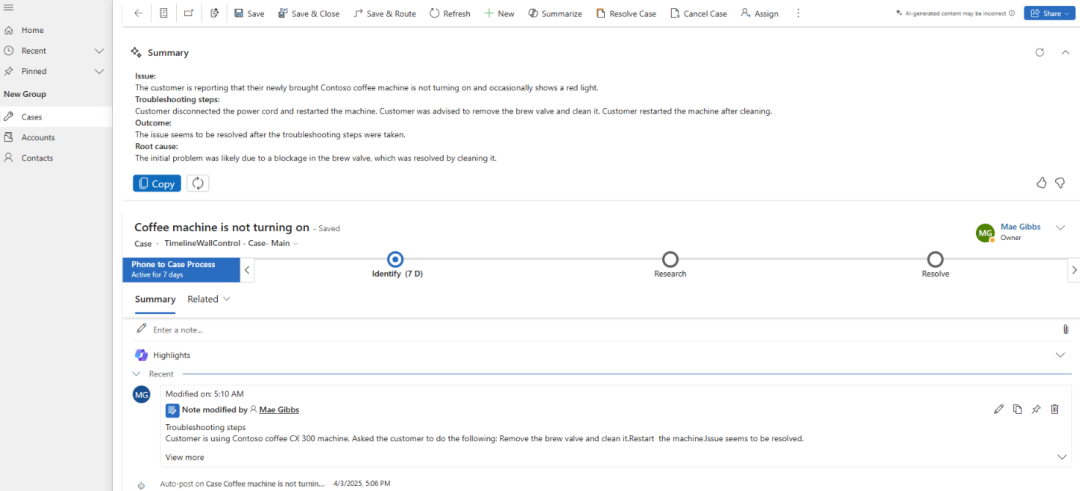This screenshot has width=1080, height=491.
Task: Open the hamburger navigation menu
Action: pyautogui.click(x=8, y=7)
